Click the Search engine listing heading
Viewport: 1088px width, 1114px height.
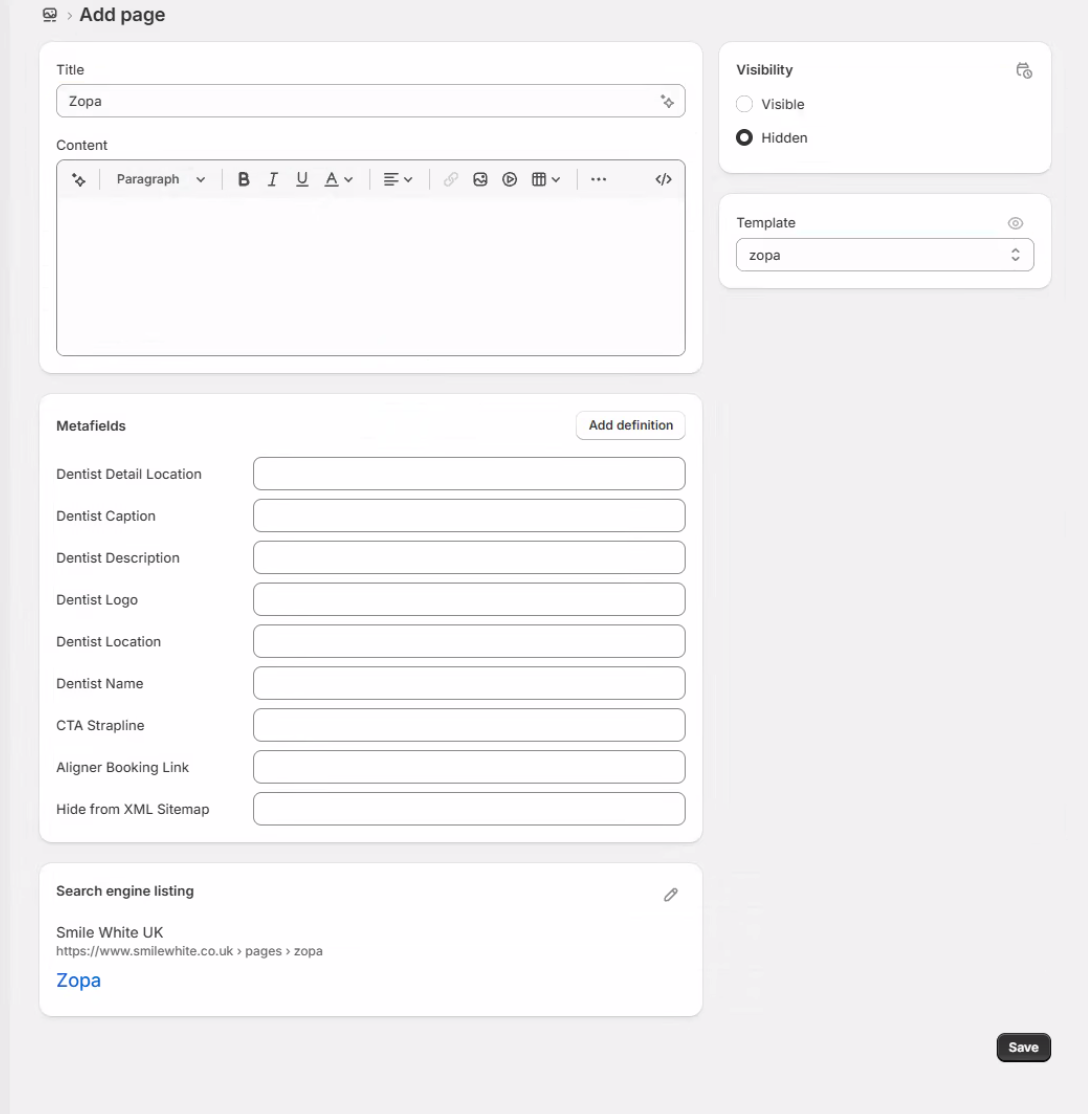pos(125,891)
